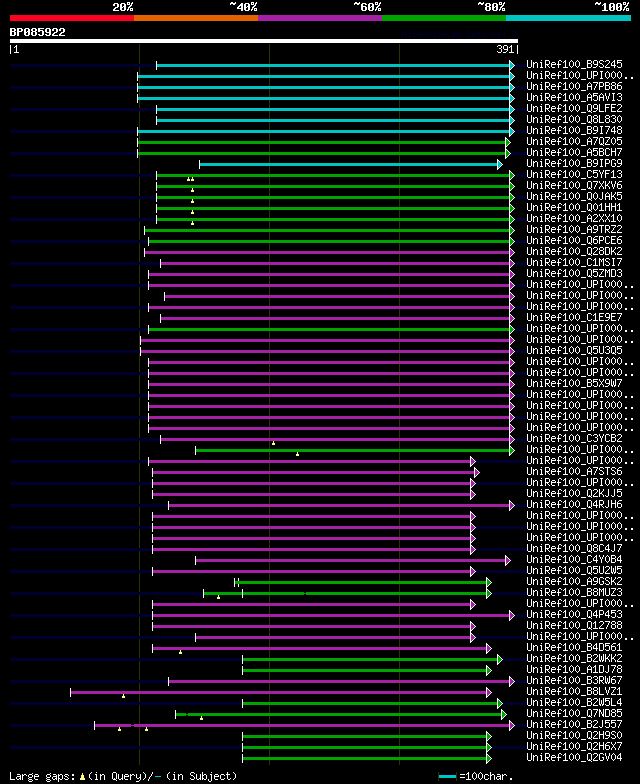This screenshot has width=640, height=784.
Task: Click the UniRef100_Q5U2W5 label
Action: pyautogui.click(x=574, y=570)
